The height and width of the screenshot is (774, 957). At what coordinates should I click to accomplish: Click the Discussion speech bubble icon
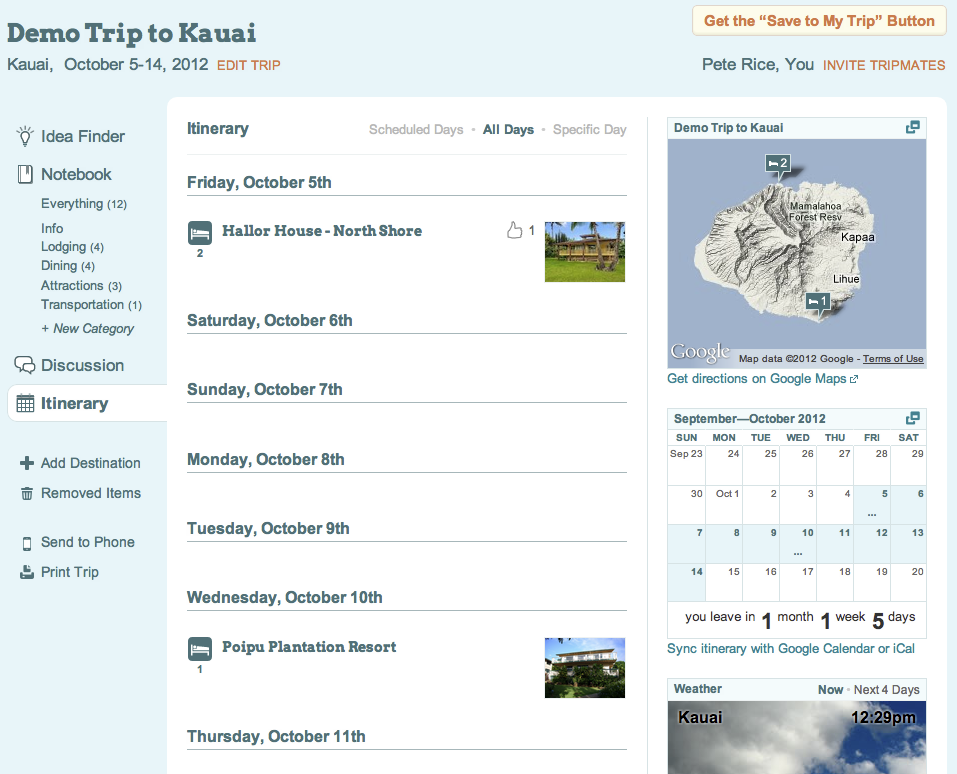tap(25, 365)
